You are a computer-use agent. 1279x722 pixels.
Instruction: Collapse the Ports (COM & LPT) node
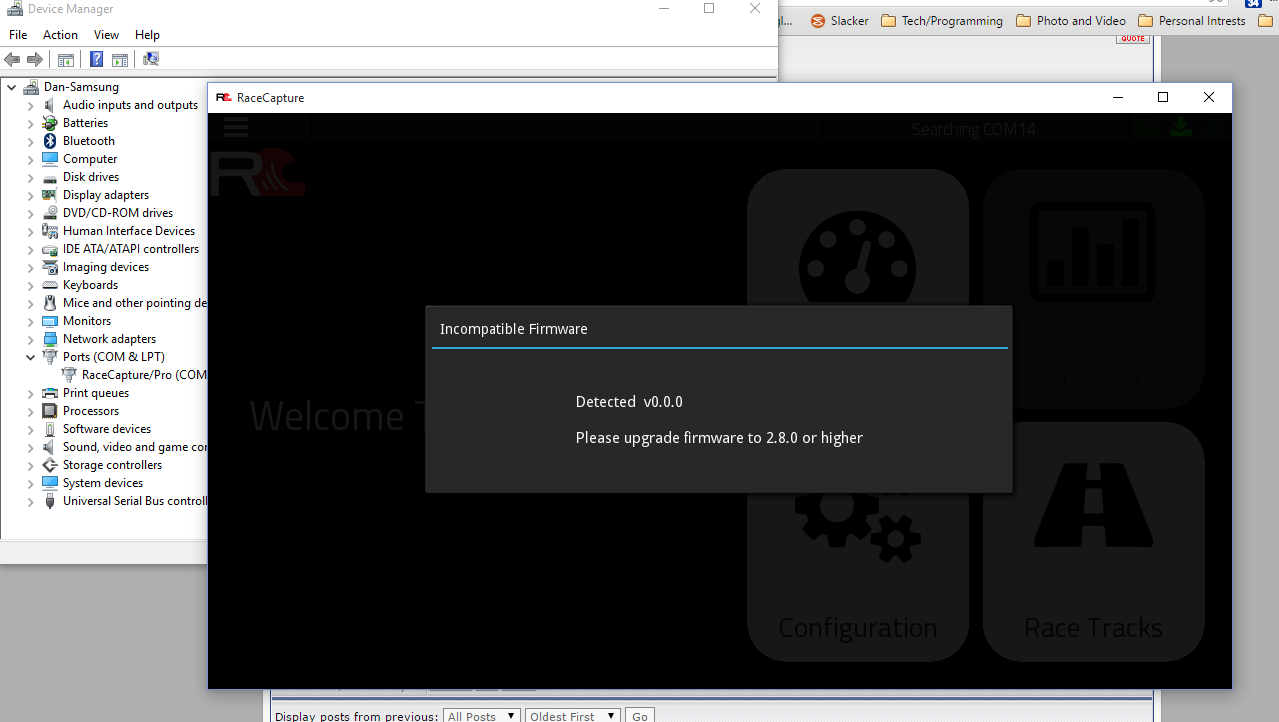[x=31, y=357]
